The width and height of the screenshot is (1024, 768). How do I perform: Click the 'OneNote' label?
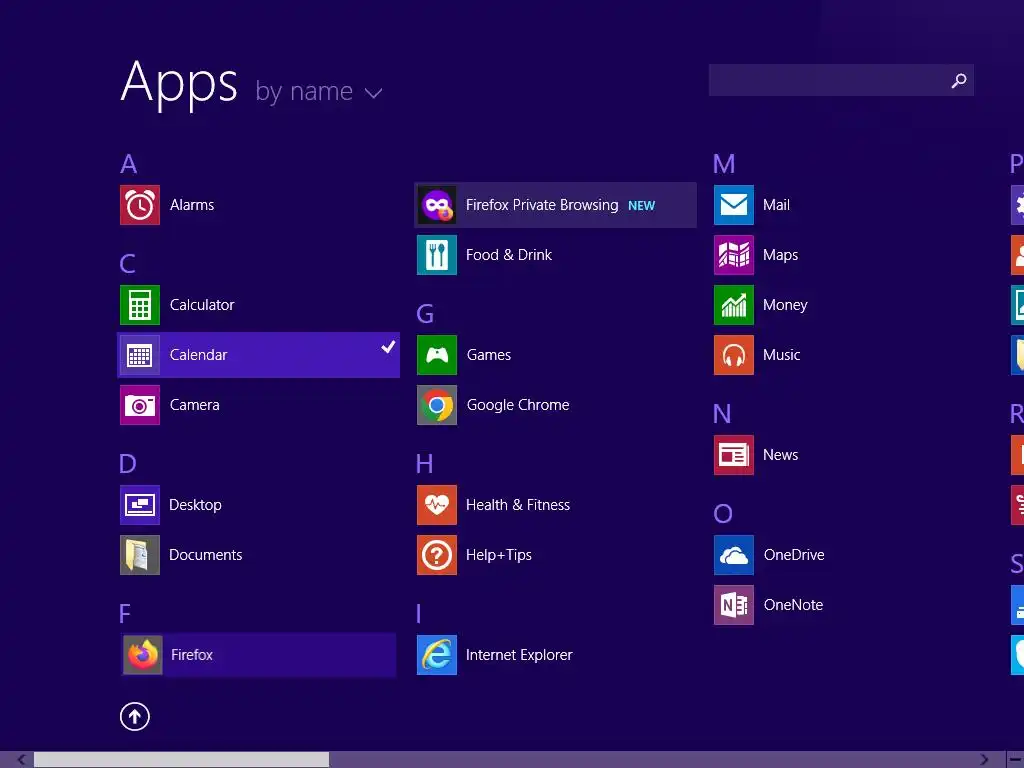[x=793, y=605]
